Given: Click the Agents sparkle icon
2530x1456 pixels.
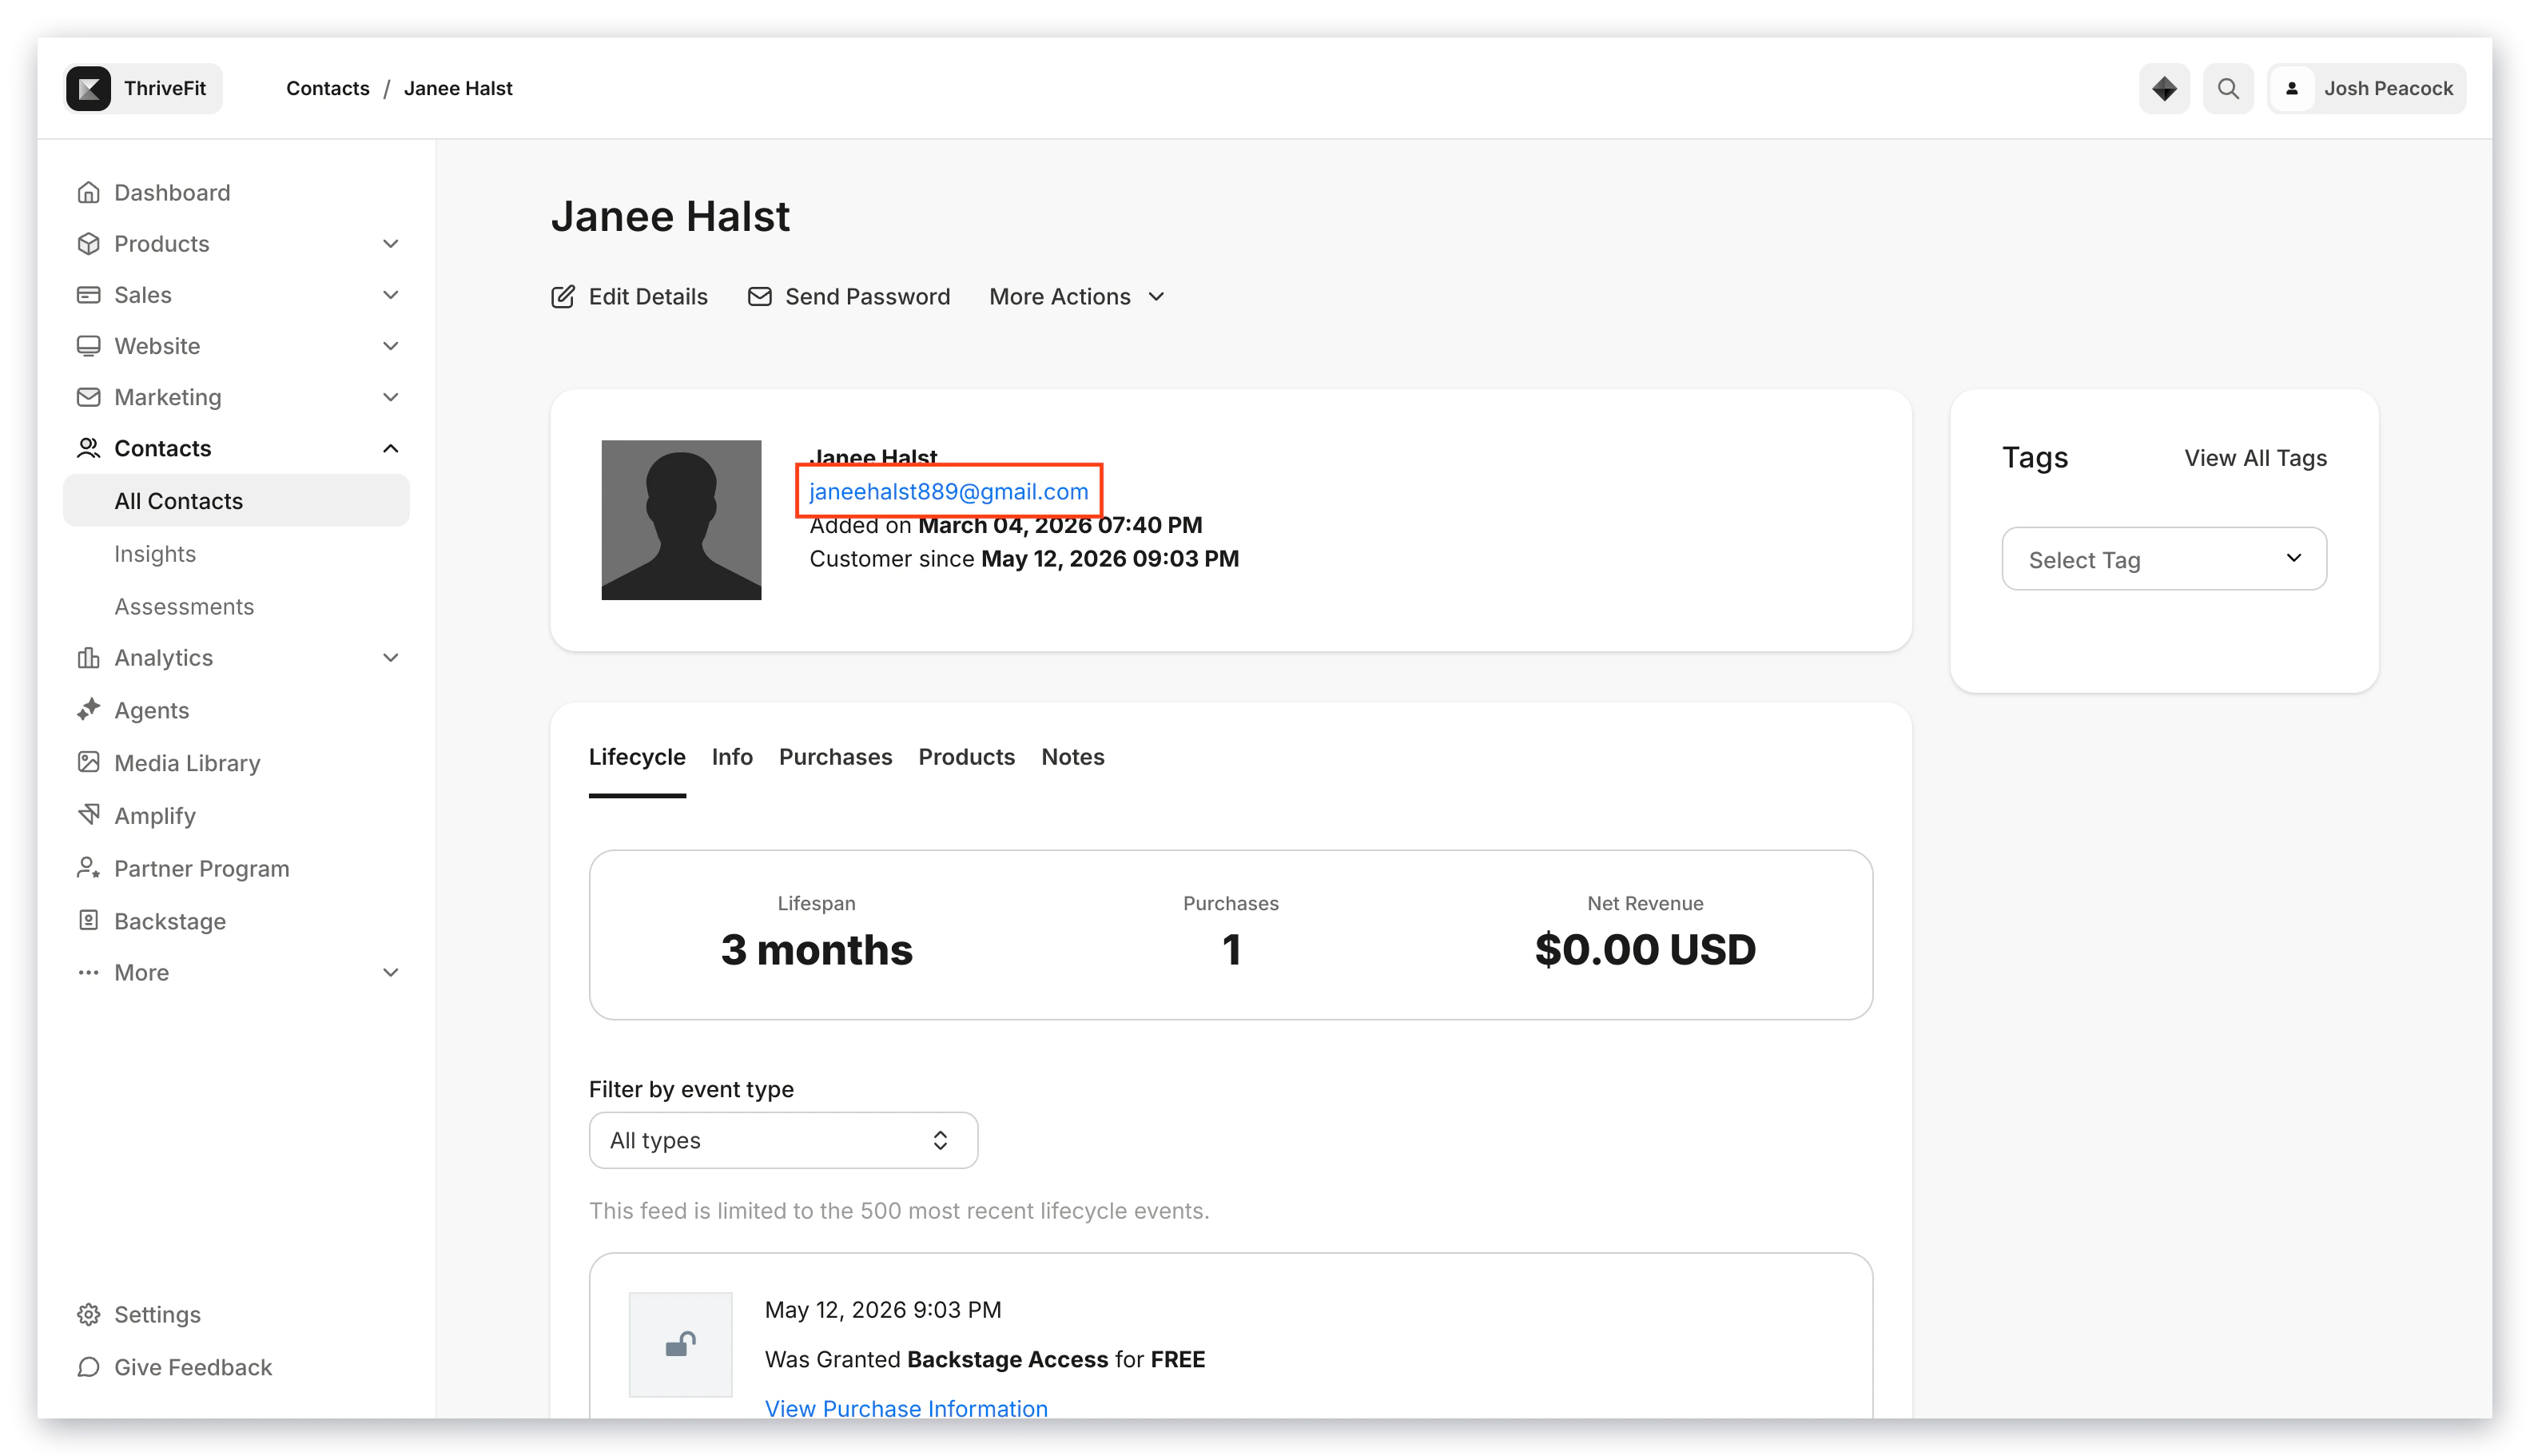Looking at the screenshot, I should pyautogui.click(x=89, y=710).
